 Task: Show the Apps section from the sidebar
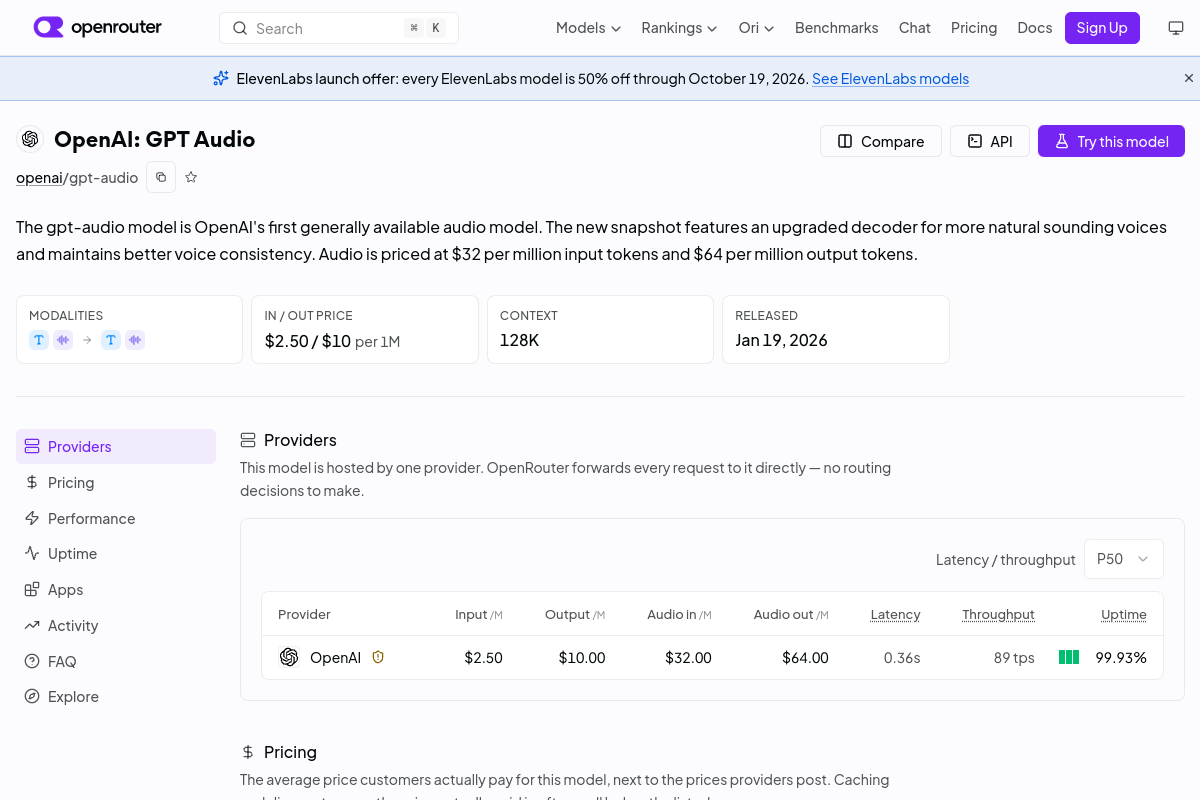tap(116, 589)
